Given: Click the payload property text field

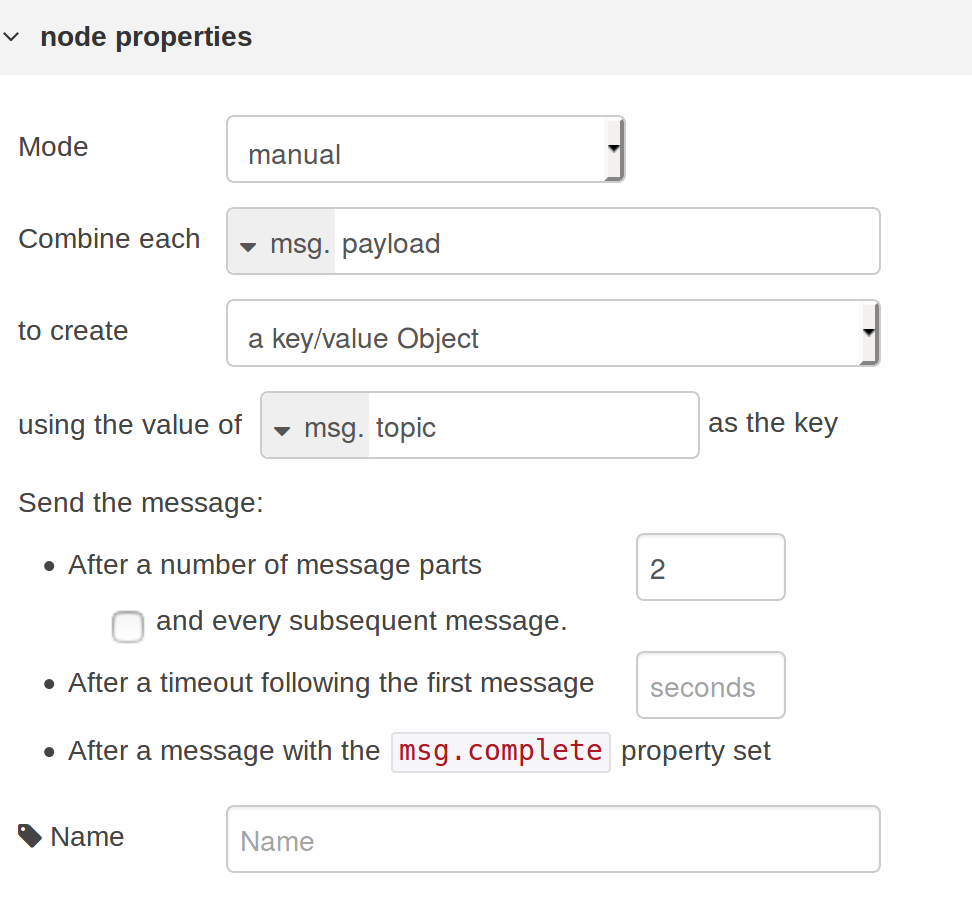Looking at the screenshot, I should pyautogui.click(x=605, y=243).
